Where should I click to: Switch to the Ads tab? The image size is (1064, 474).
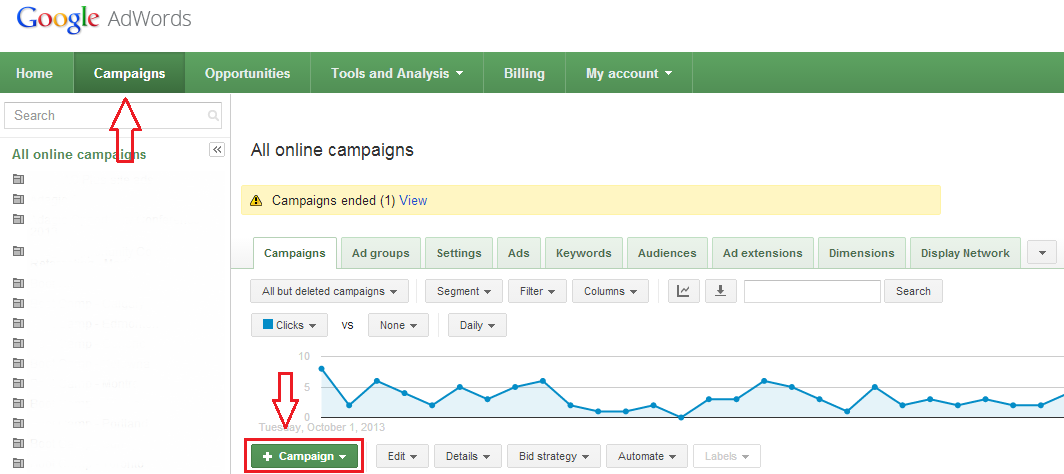click(518, 253)
